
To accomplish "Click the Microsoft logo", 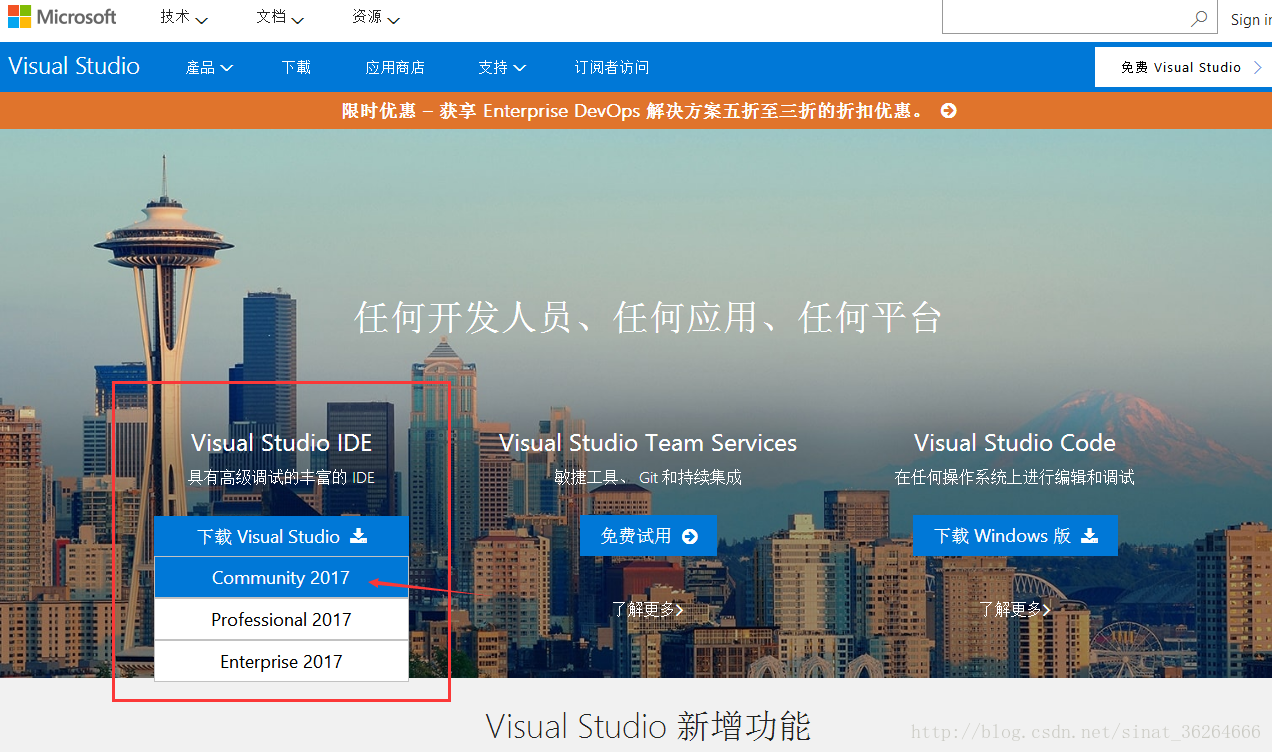I will [62, 17].
